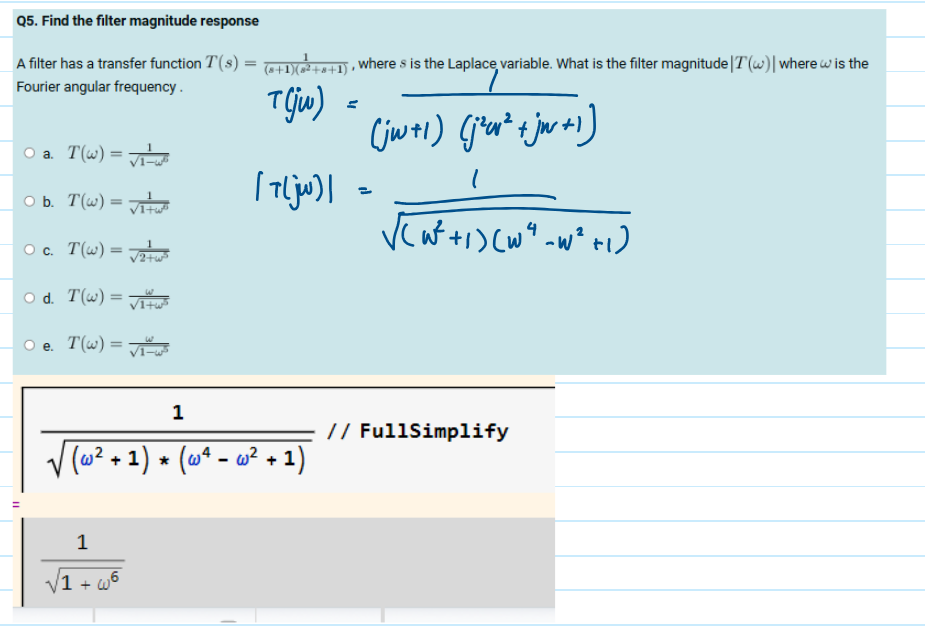Pick the option c radio button
The height and width of the screenshot is (627, 925).
33,248
